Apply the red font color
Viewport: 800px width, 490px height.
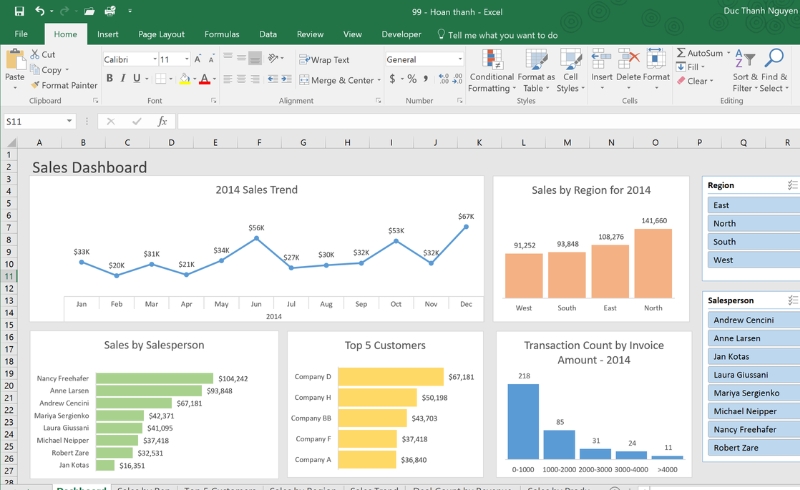tap(204, 79)
